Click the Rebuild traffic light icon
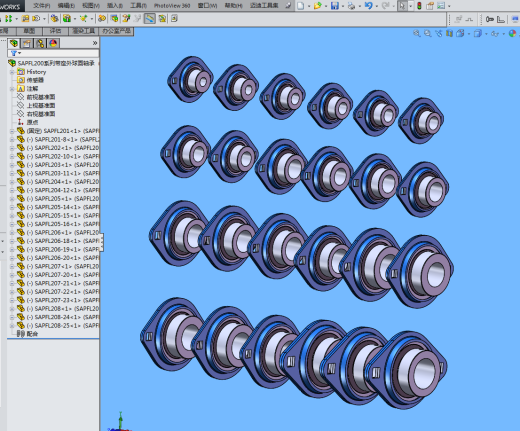The width and height of the screenshot is (520, 431). click(419, 6)
